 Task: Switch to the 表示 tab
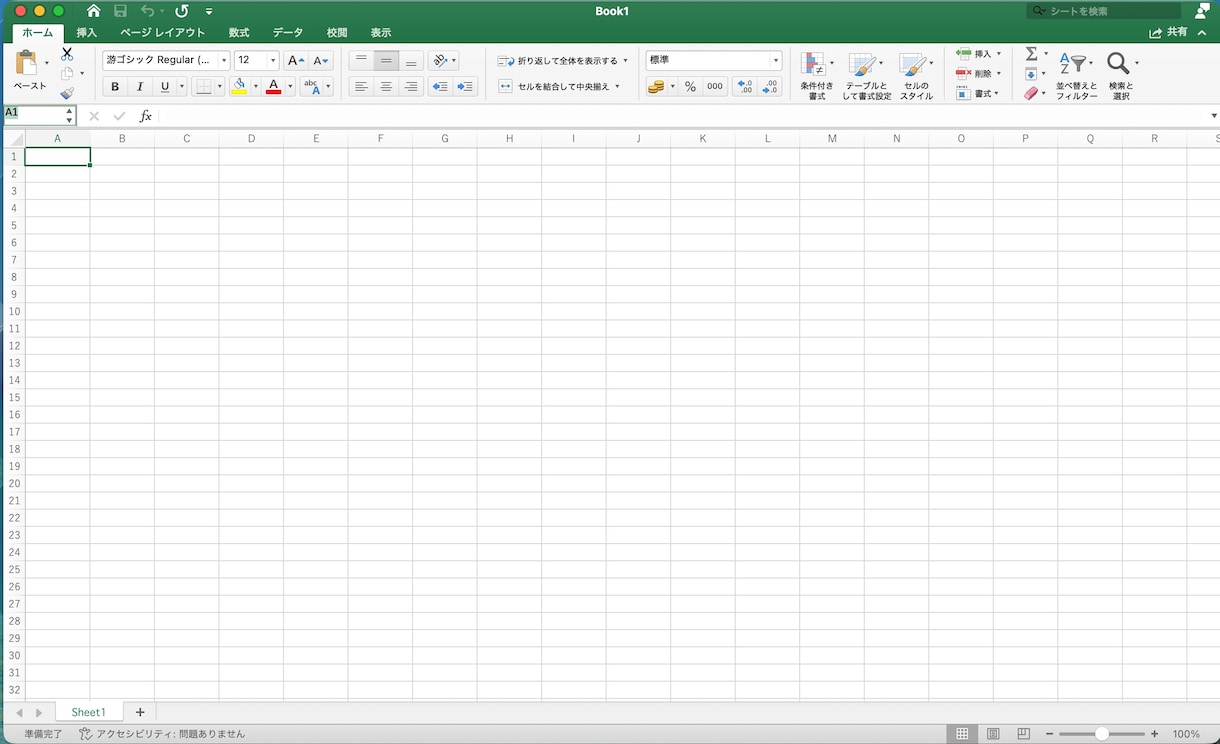tap(381, 33)
